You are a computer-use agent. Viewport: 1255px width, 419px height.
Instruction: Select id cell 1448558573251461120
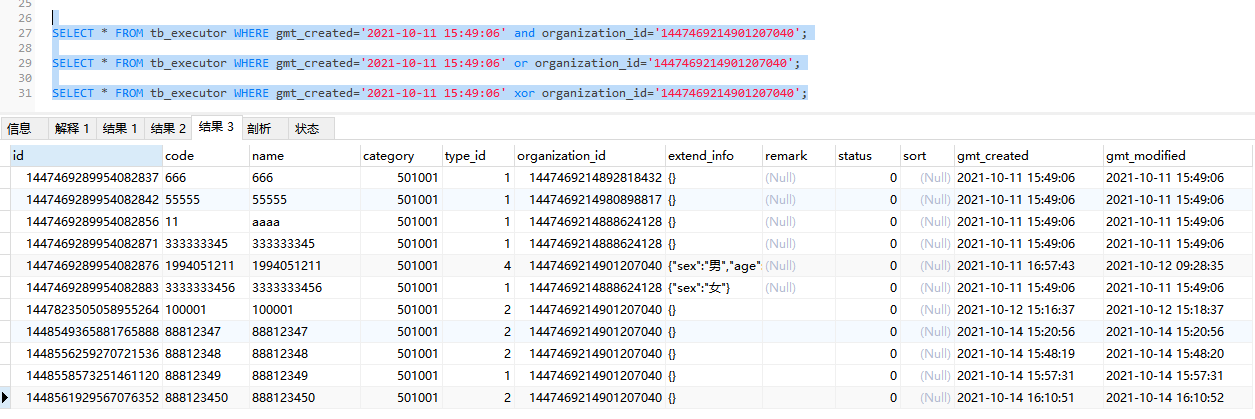(86, 375)
